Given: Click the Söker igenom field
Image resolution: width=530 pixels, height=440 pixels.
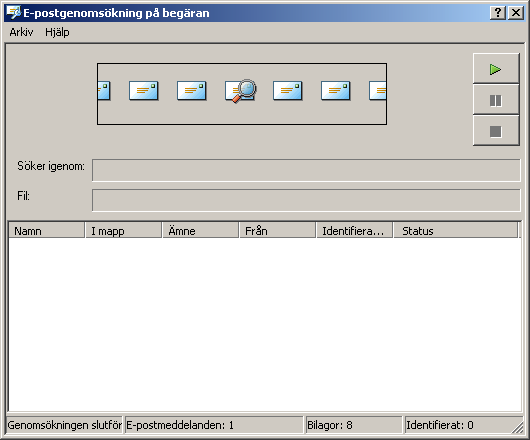Looking at the screenshot, I should [306, 170].
